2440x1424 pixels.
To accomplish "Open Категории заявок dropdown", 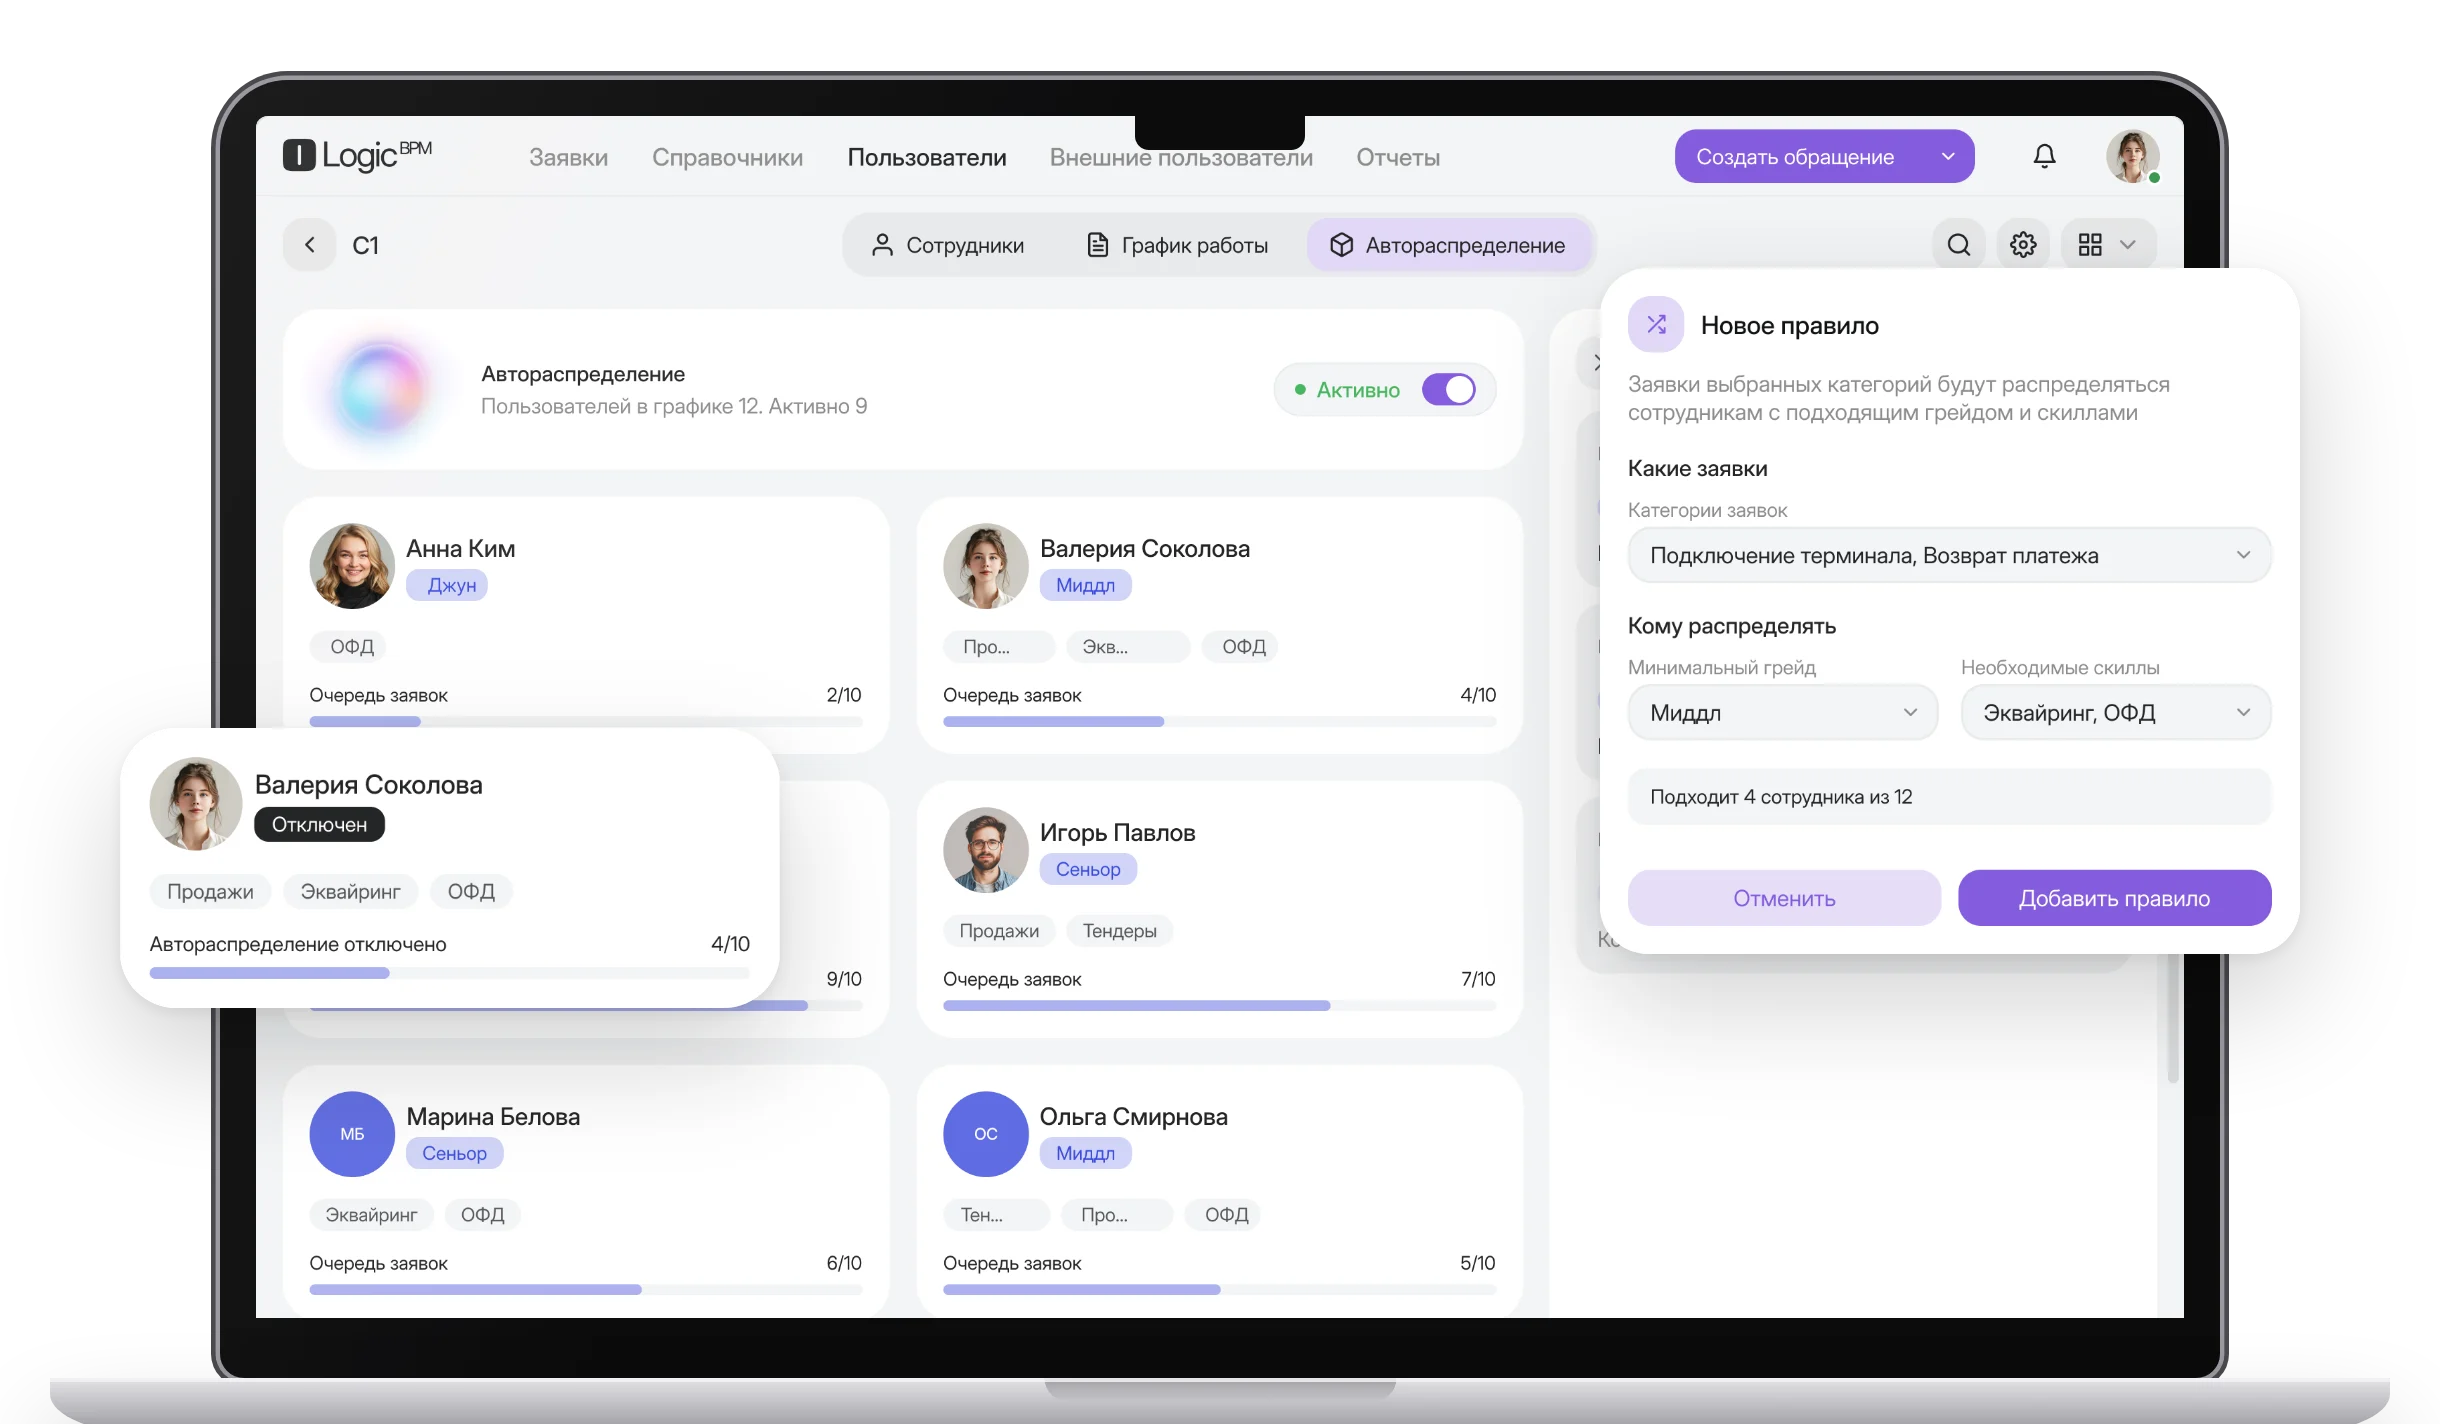I will click(1949, 555).
